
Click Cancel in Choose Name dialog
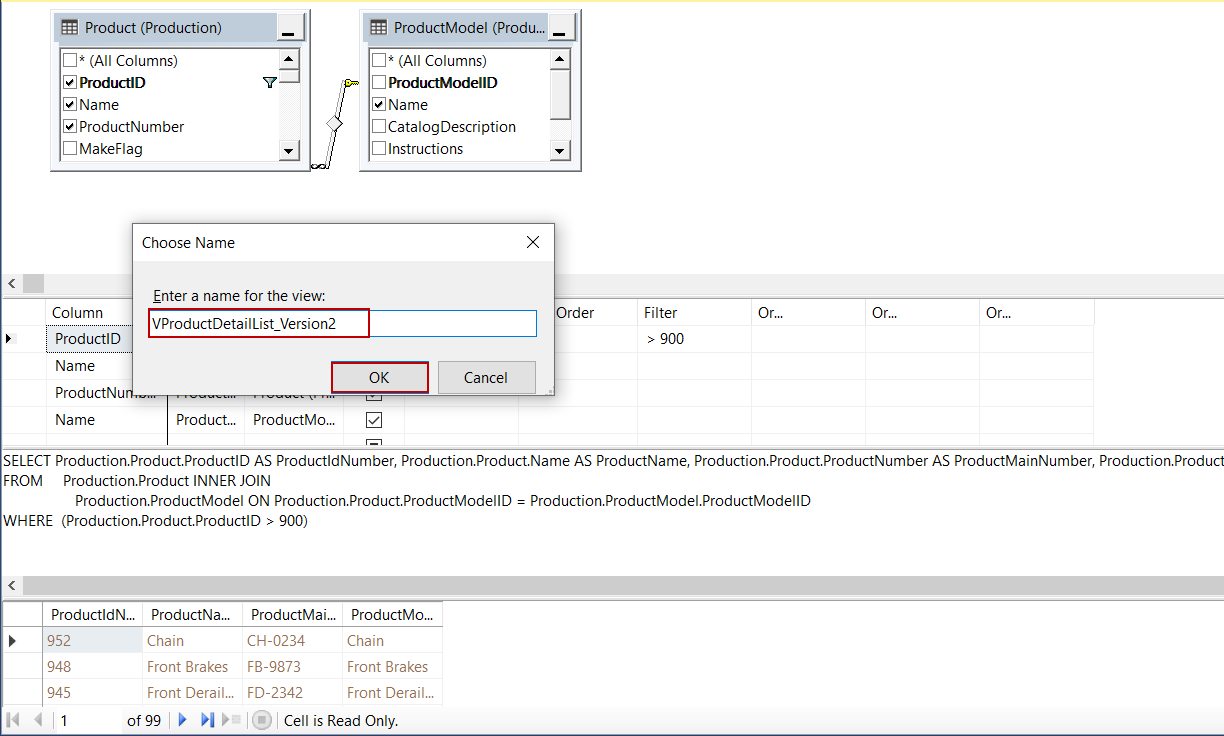pos(486,377)
